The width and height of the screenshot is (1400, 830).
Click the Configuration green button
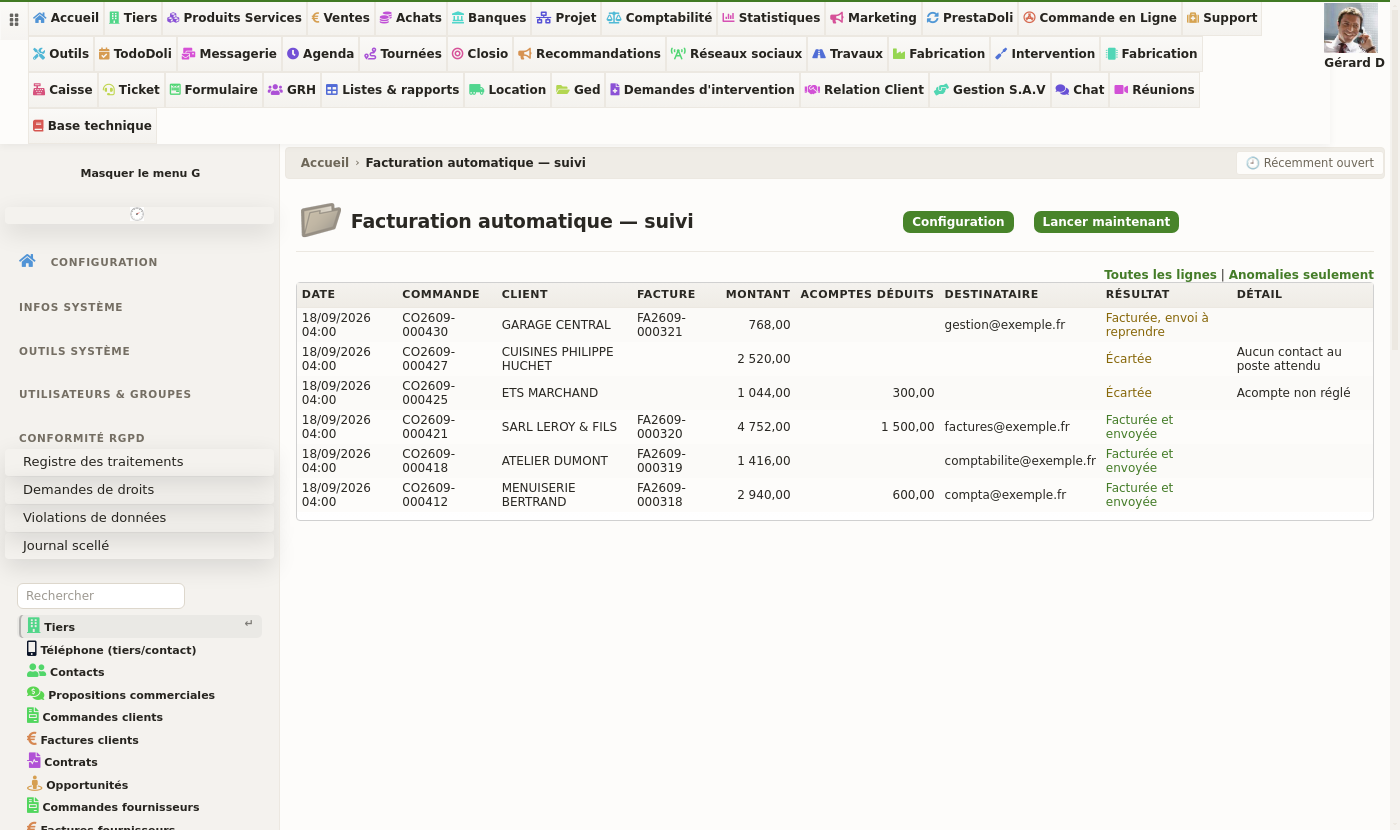(958, 222)
